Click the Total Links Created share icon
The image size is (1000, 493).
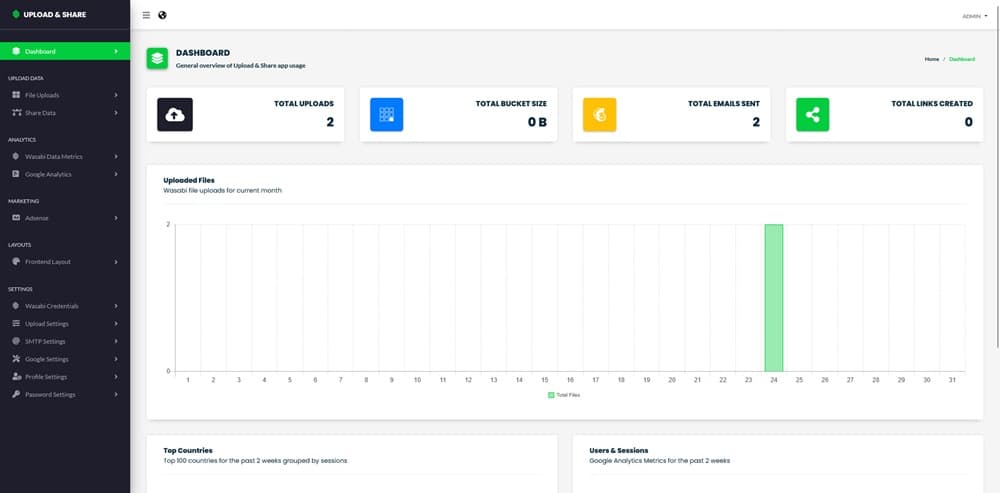(812, 115)
